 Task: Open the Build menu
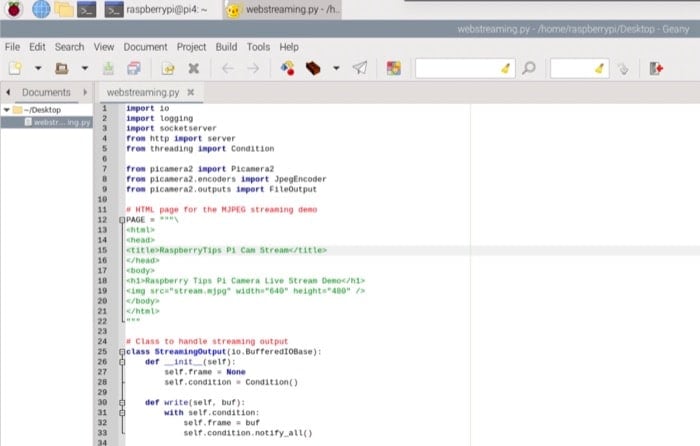pyautogui.click(x=226, y=47)
